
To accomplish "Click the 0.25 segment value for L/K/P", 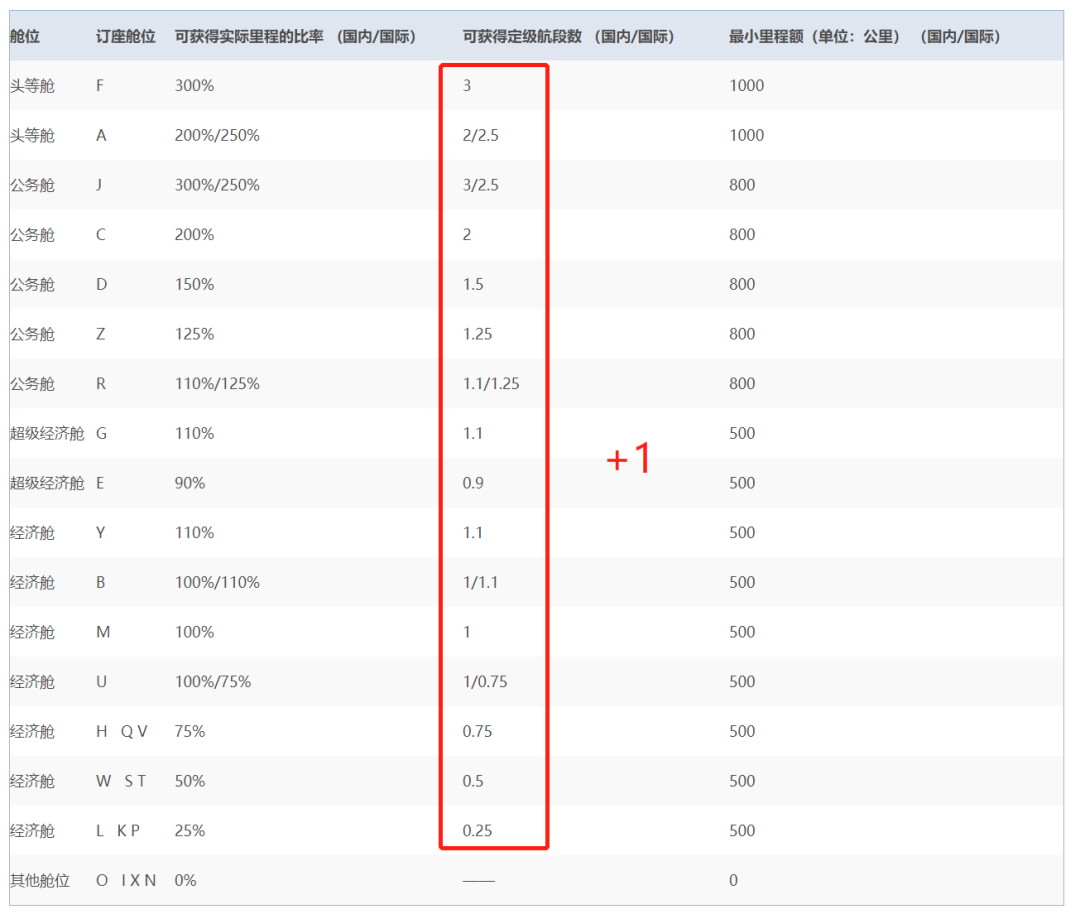I will [477, 831].
